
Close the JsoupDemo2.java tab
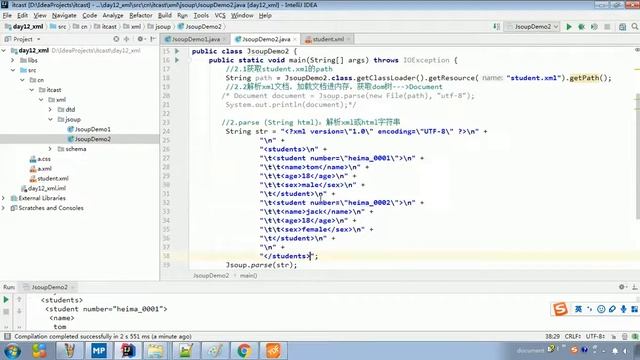[295, 40]
